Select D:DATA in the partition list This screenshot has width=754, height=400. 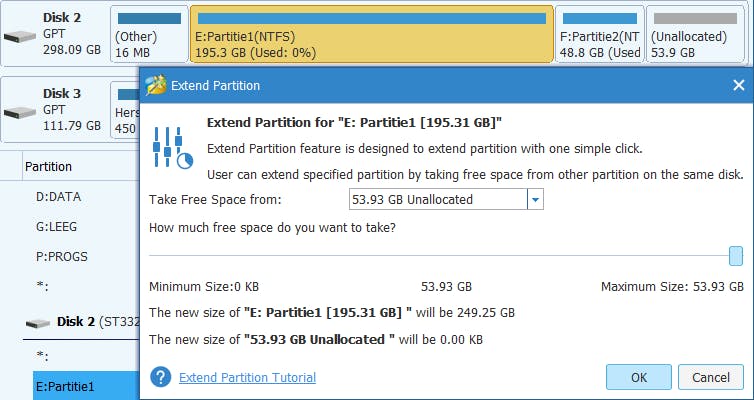pyautogui.click(x=58, y=197)
